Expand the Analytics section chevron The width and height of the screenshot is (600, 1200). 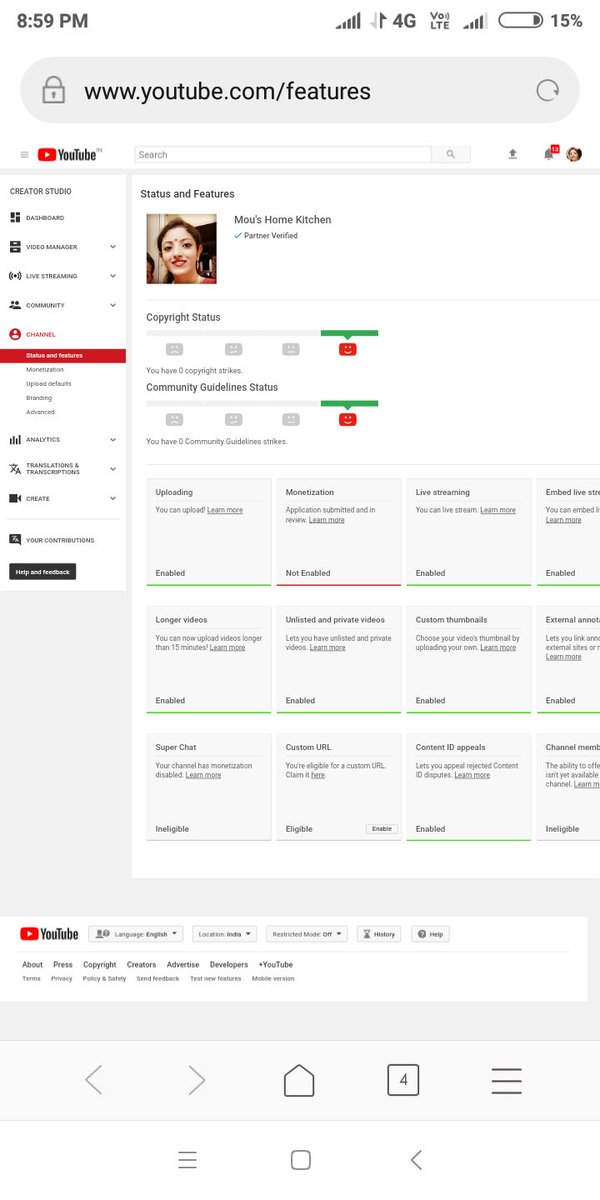(x=113, y=439)
